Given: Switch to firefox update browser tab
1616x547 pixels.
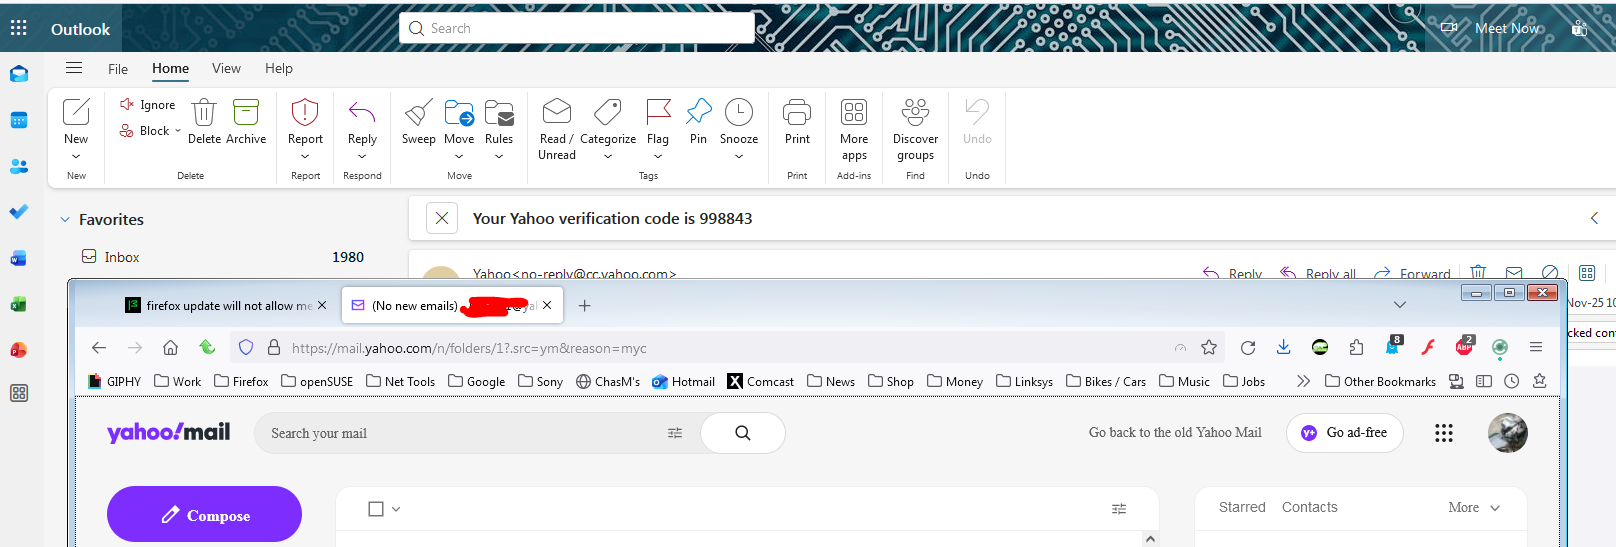Looking at the screenshot, I should tap(220, 306).
